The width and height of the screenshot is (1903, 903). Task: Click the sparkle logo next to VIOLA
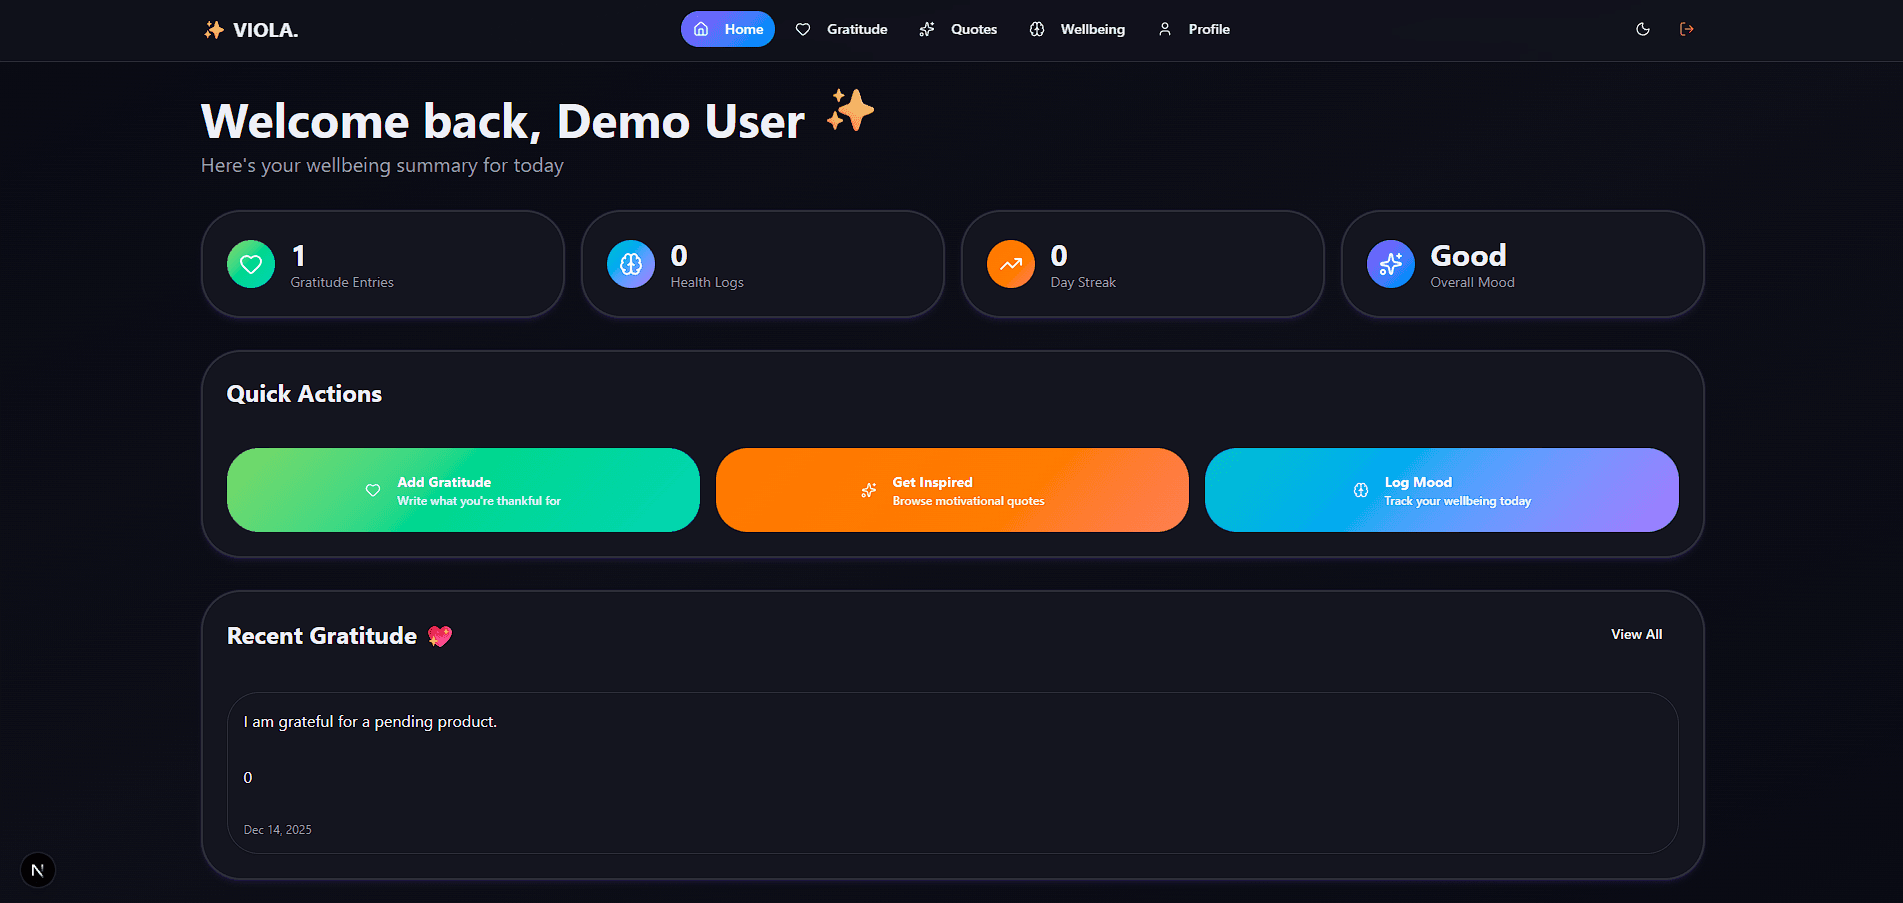213,29
